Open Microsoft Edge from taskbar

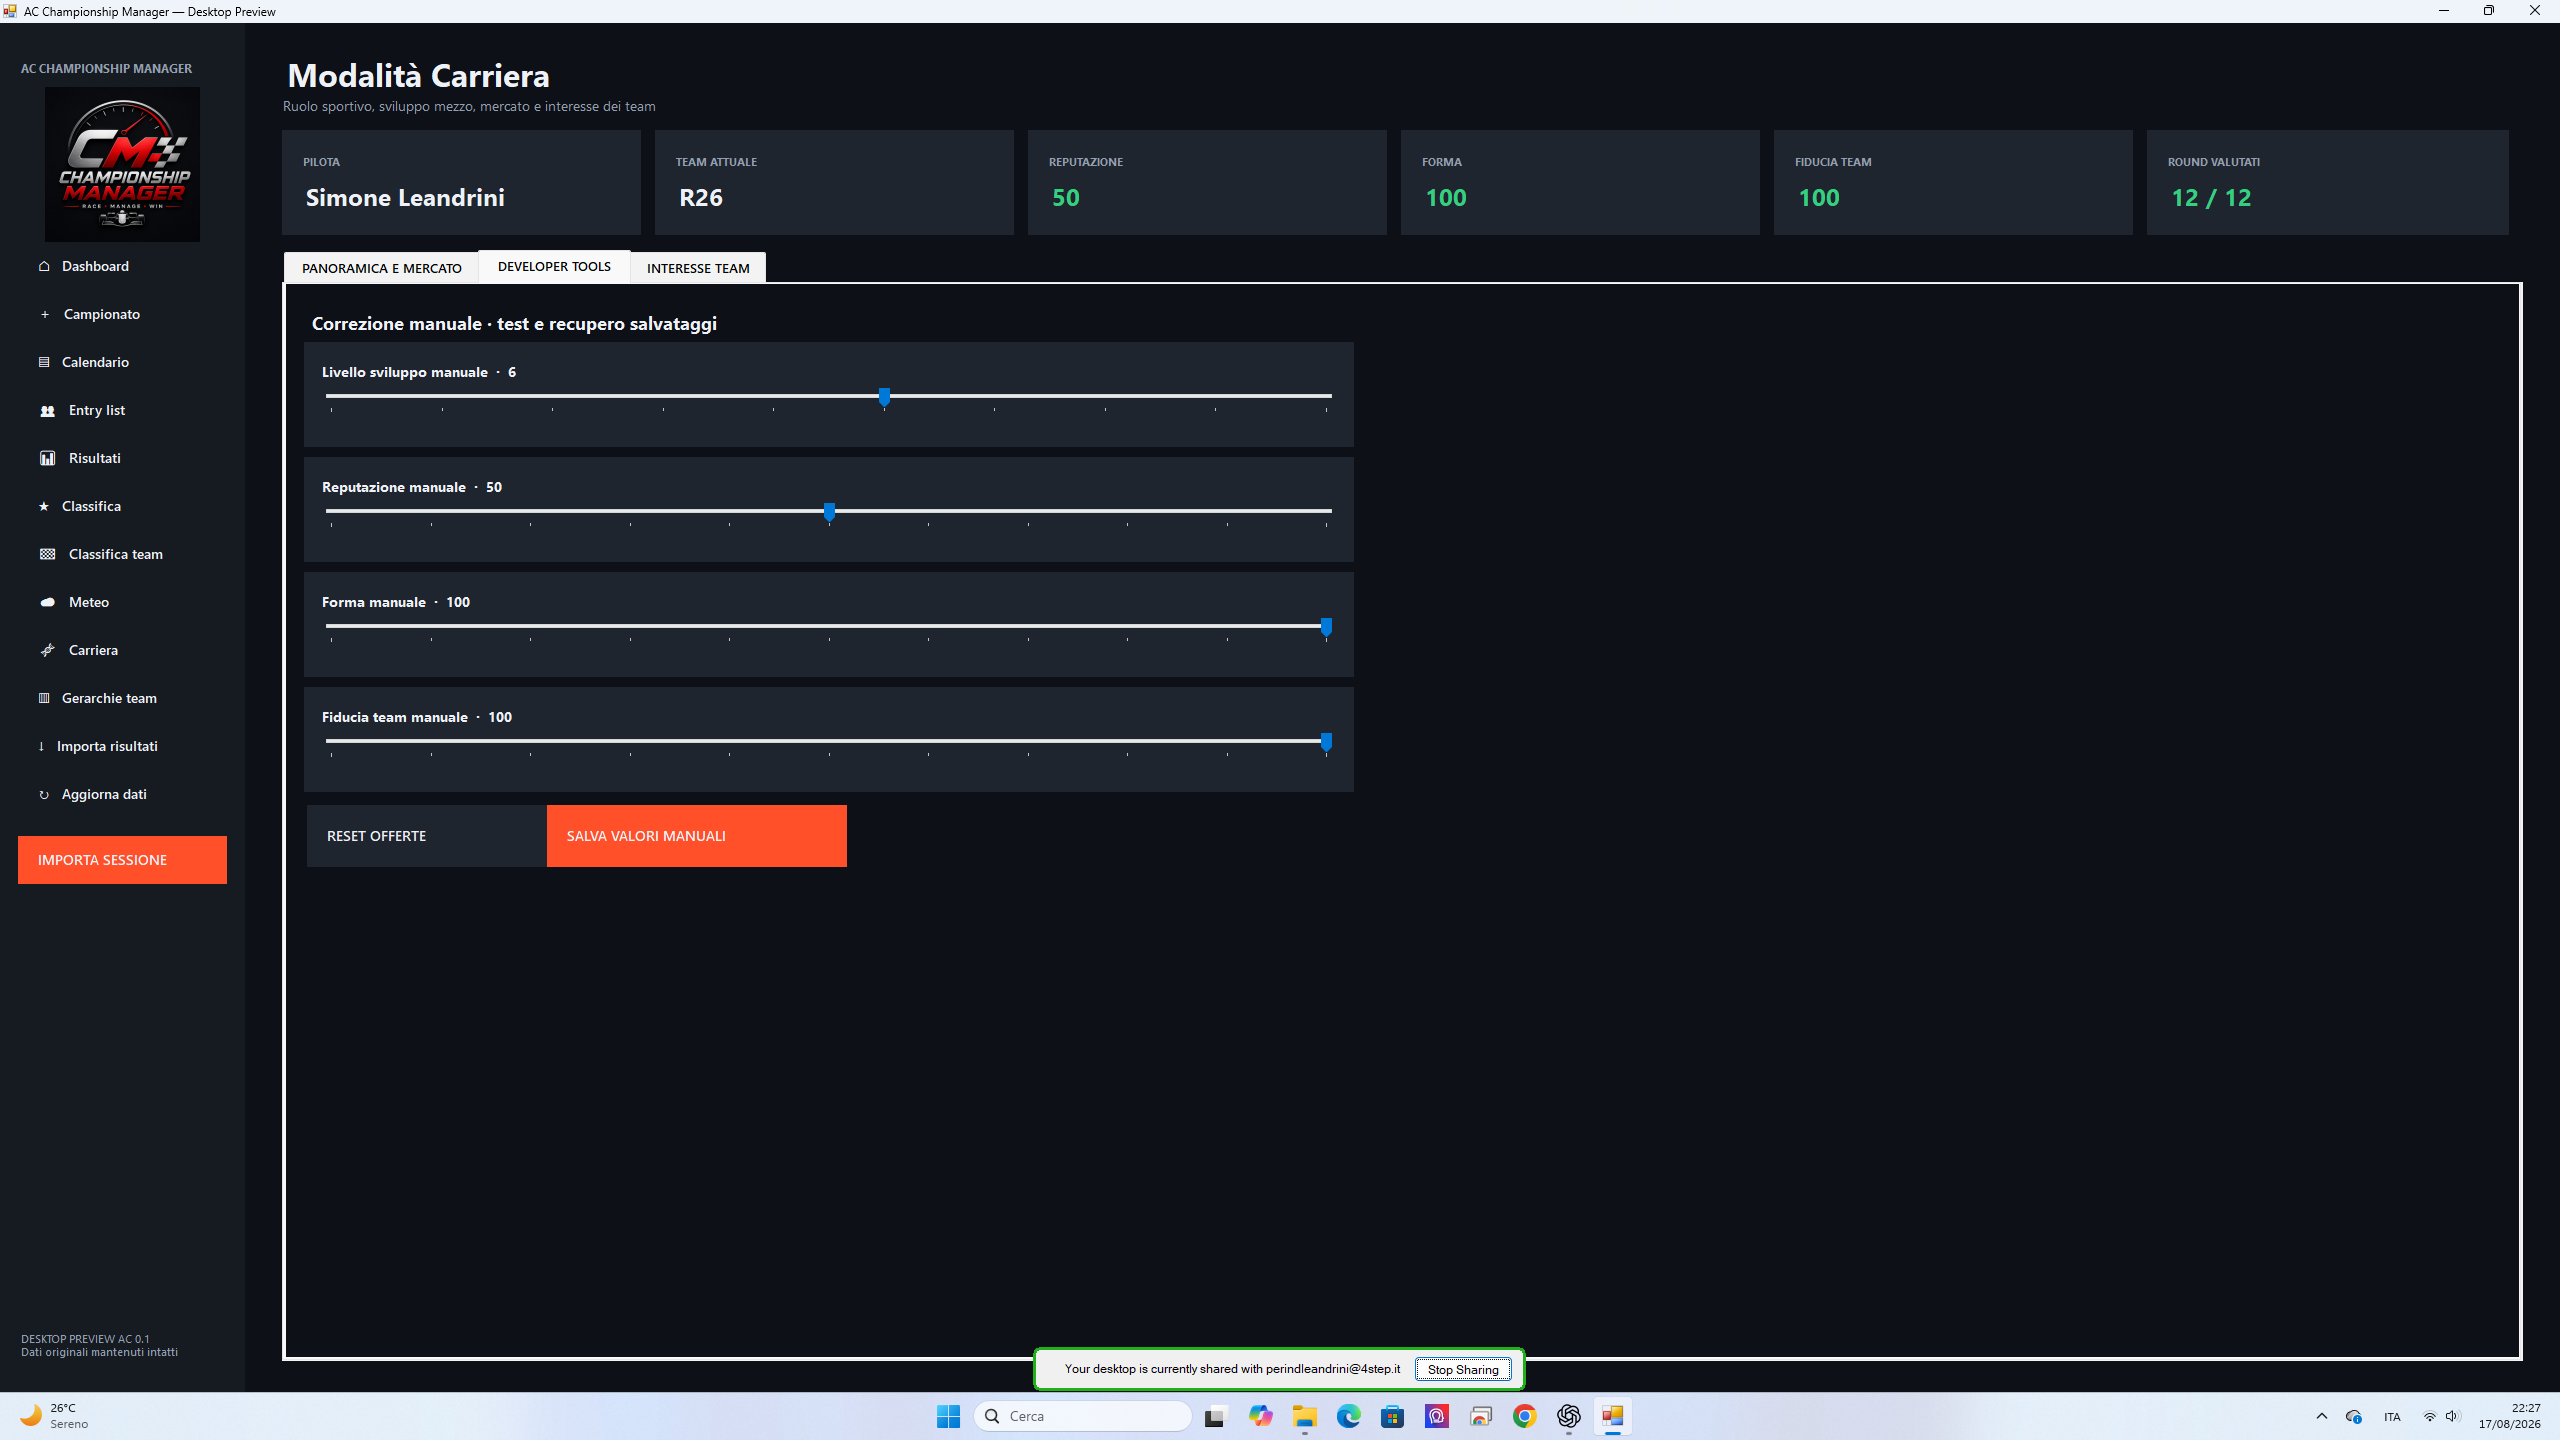click(x=1348, y=1416)
